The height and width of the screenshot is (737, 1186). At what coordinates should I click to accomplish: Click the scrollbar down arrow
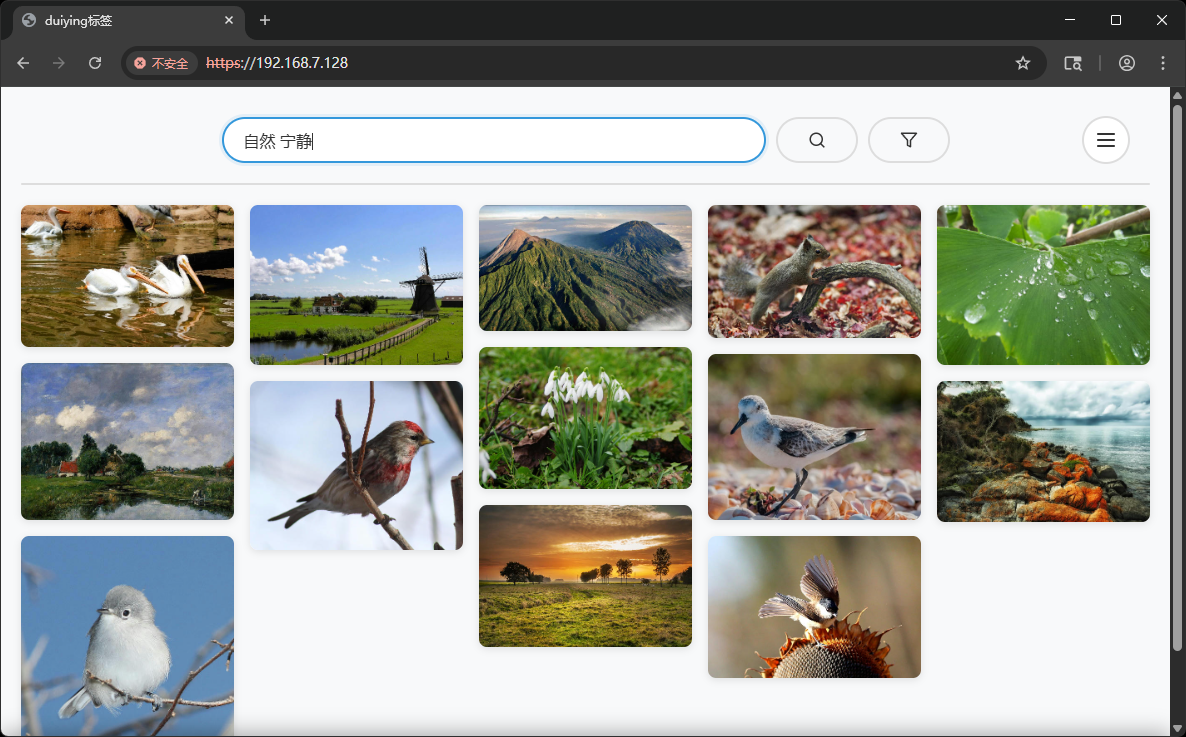1177,727
